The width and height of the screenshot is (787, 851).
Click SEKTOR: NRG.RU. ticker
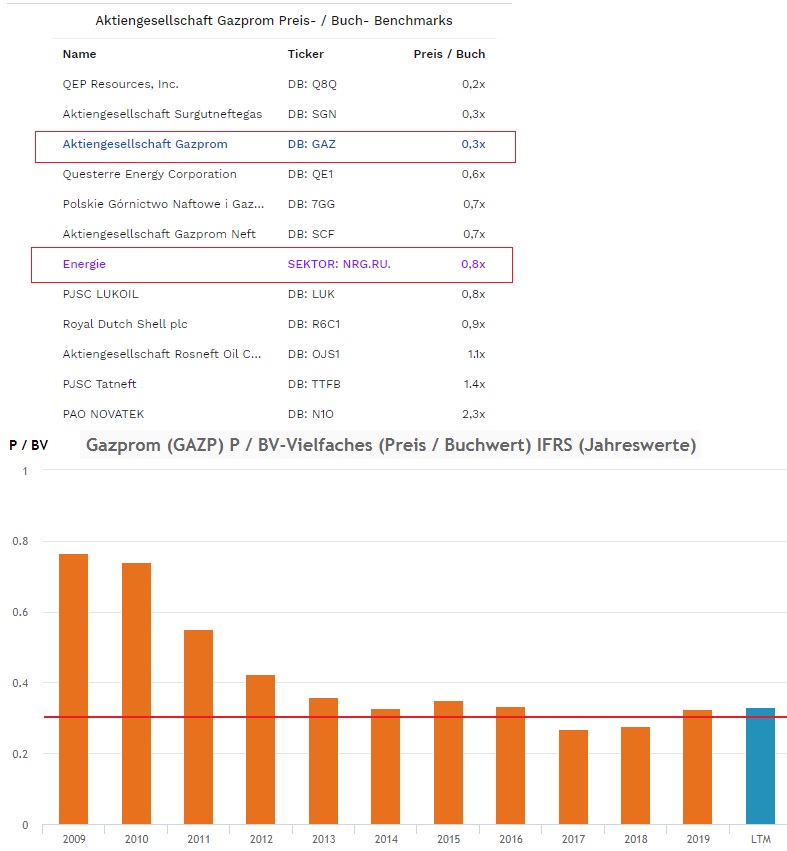point(339,264)
